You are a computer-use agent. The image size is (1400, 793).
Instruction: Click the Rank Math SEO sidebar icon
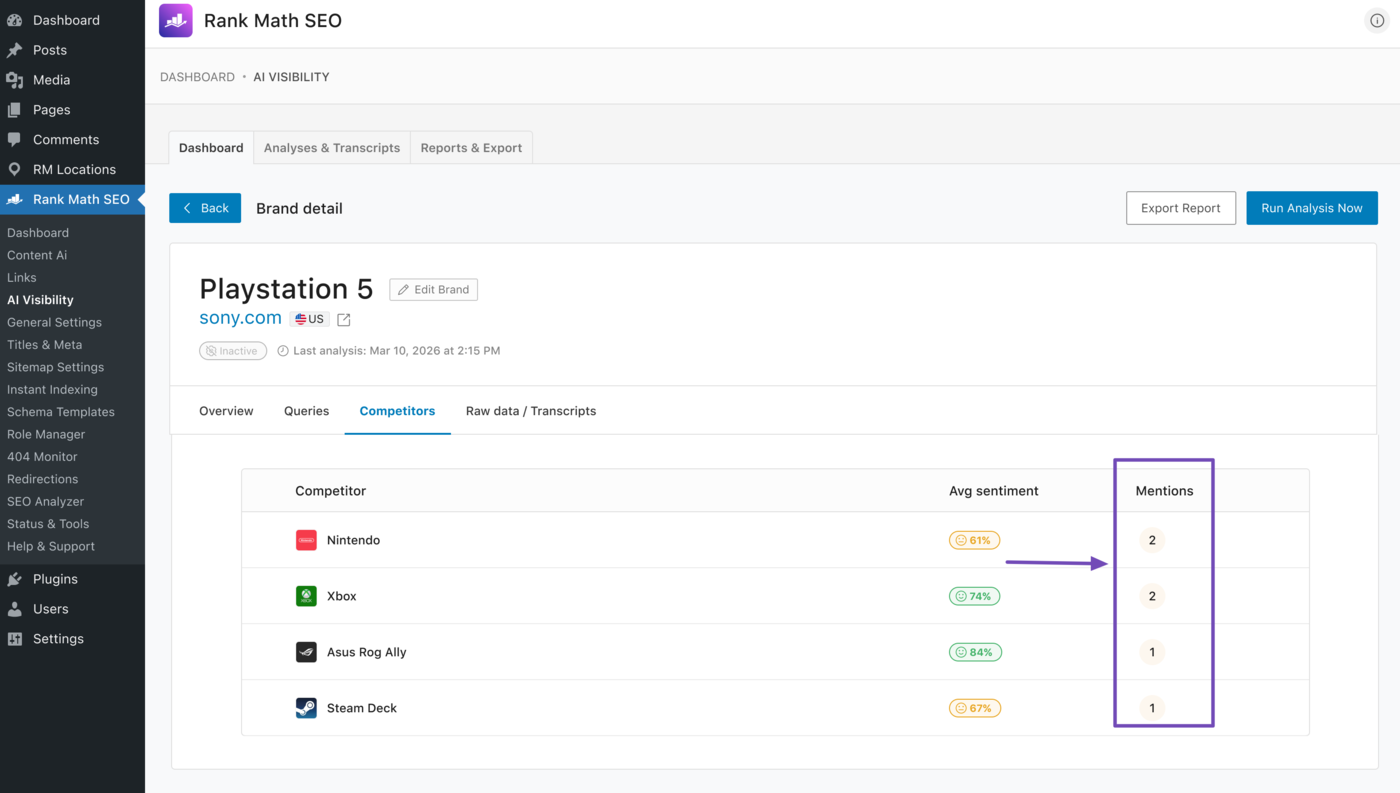click(15, 200)
